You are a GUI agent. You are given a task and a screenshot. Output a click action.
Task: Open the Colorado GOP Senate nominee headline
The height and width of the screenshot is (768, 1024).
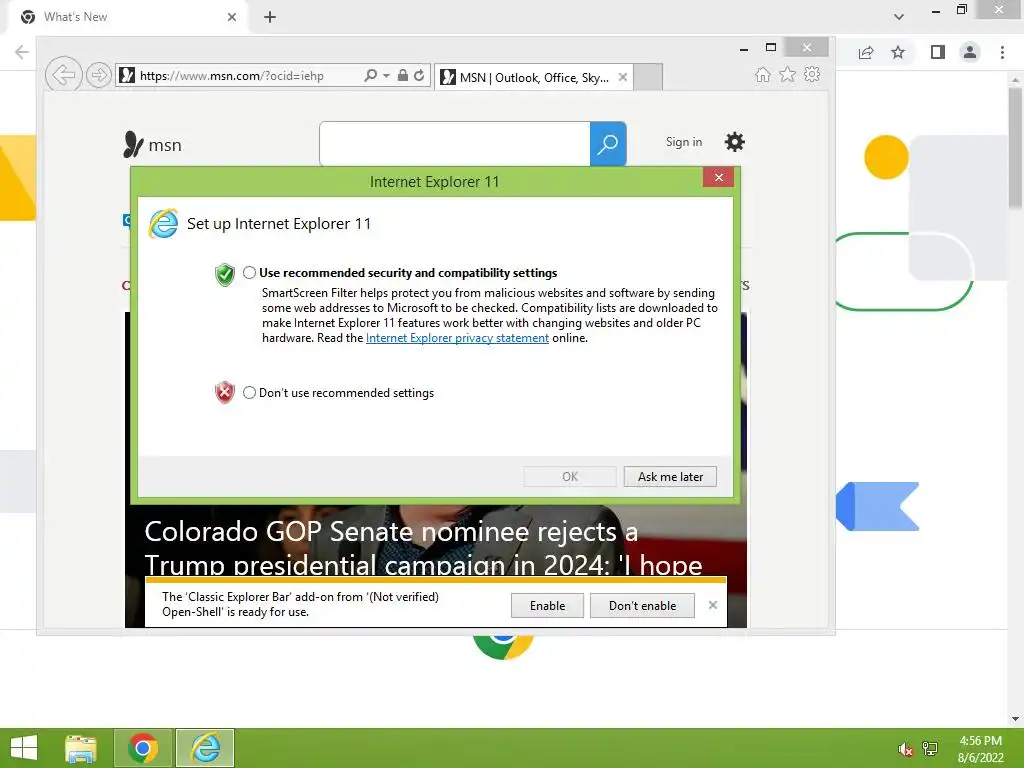423,547
